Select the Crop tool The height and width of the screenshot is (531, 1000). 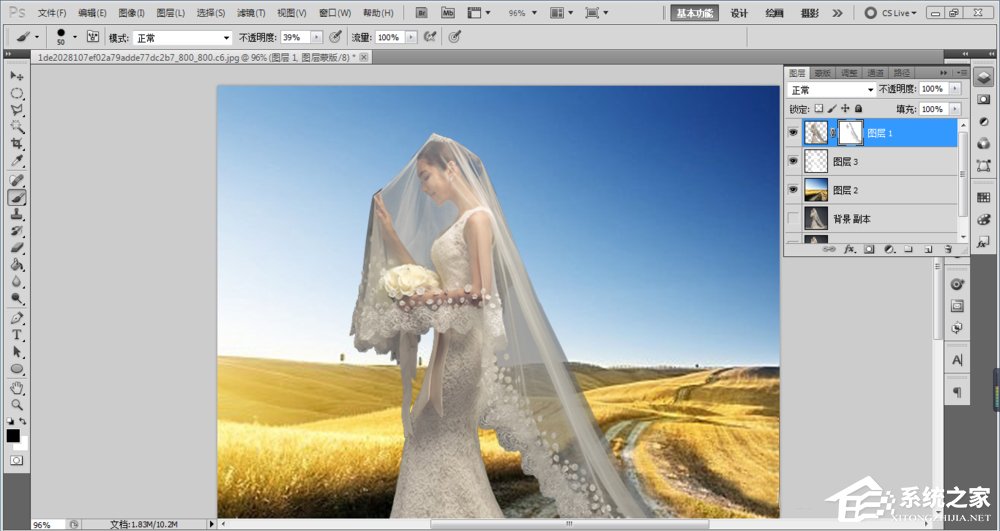coord(16,144)
